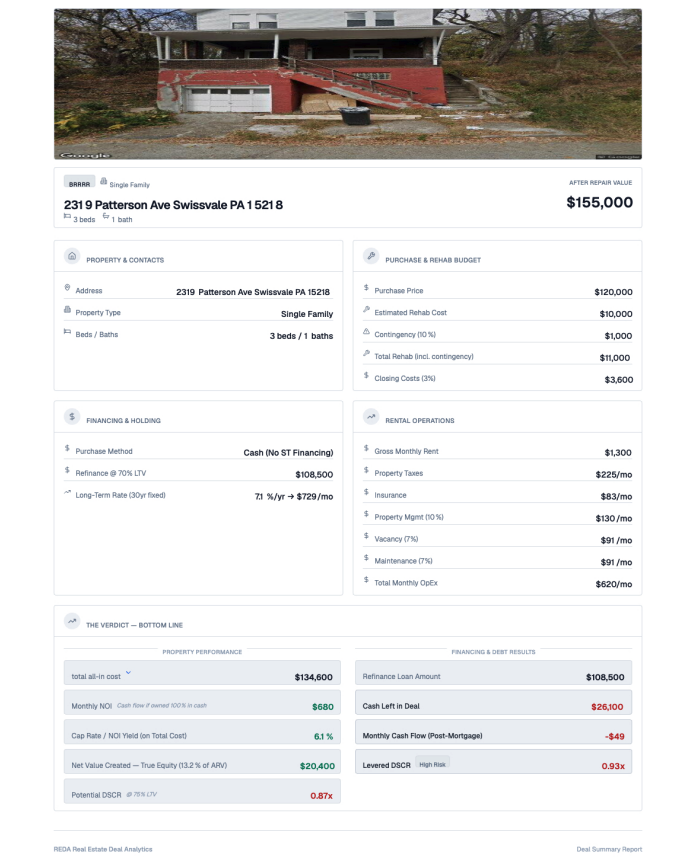Click the 3 beds / 1 baths value
674x866 pixels.
tap(301, 336)
